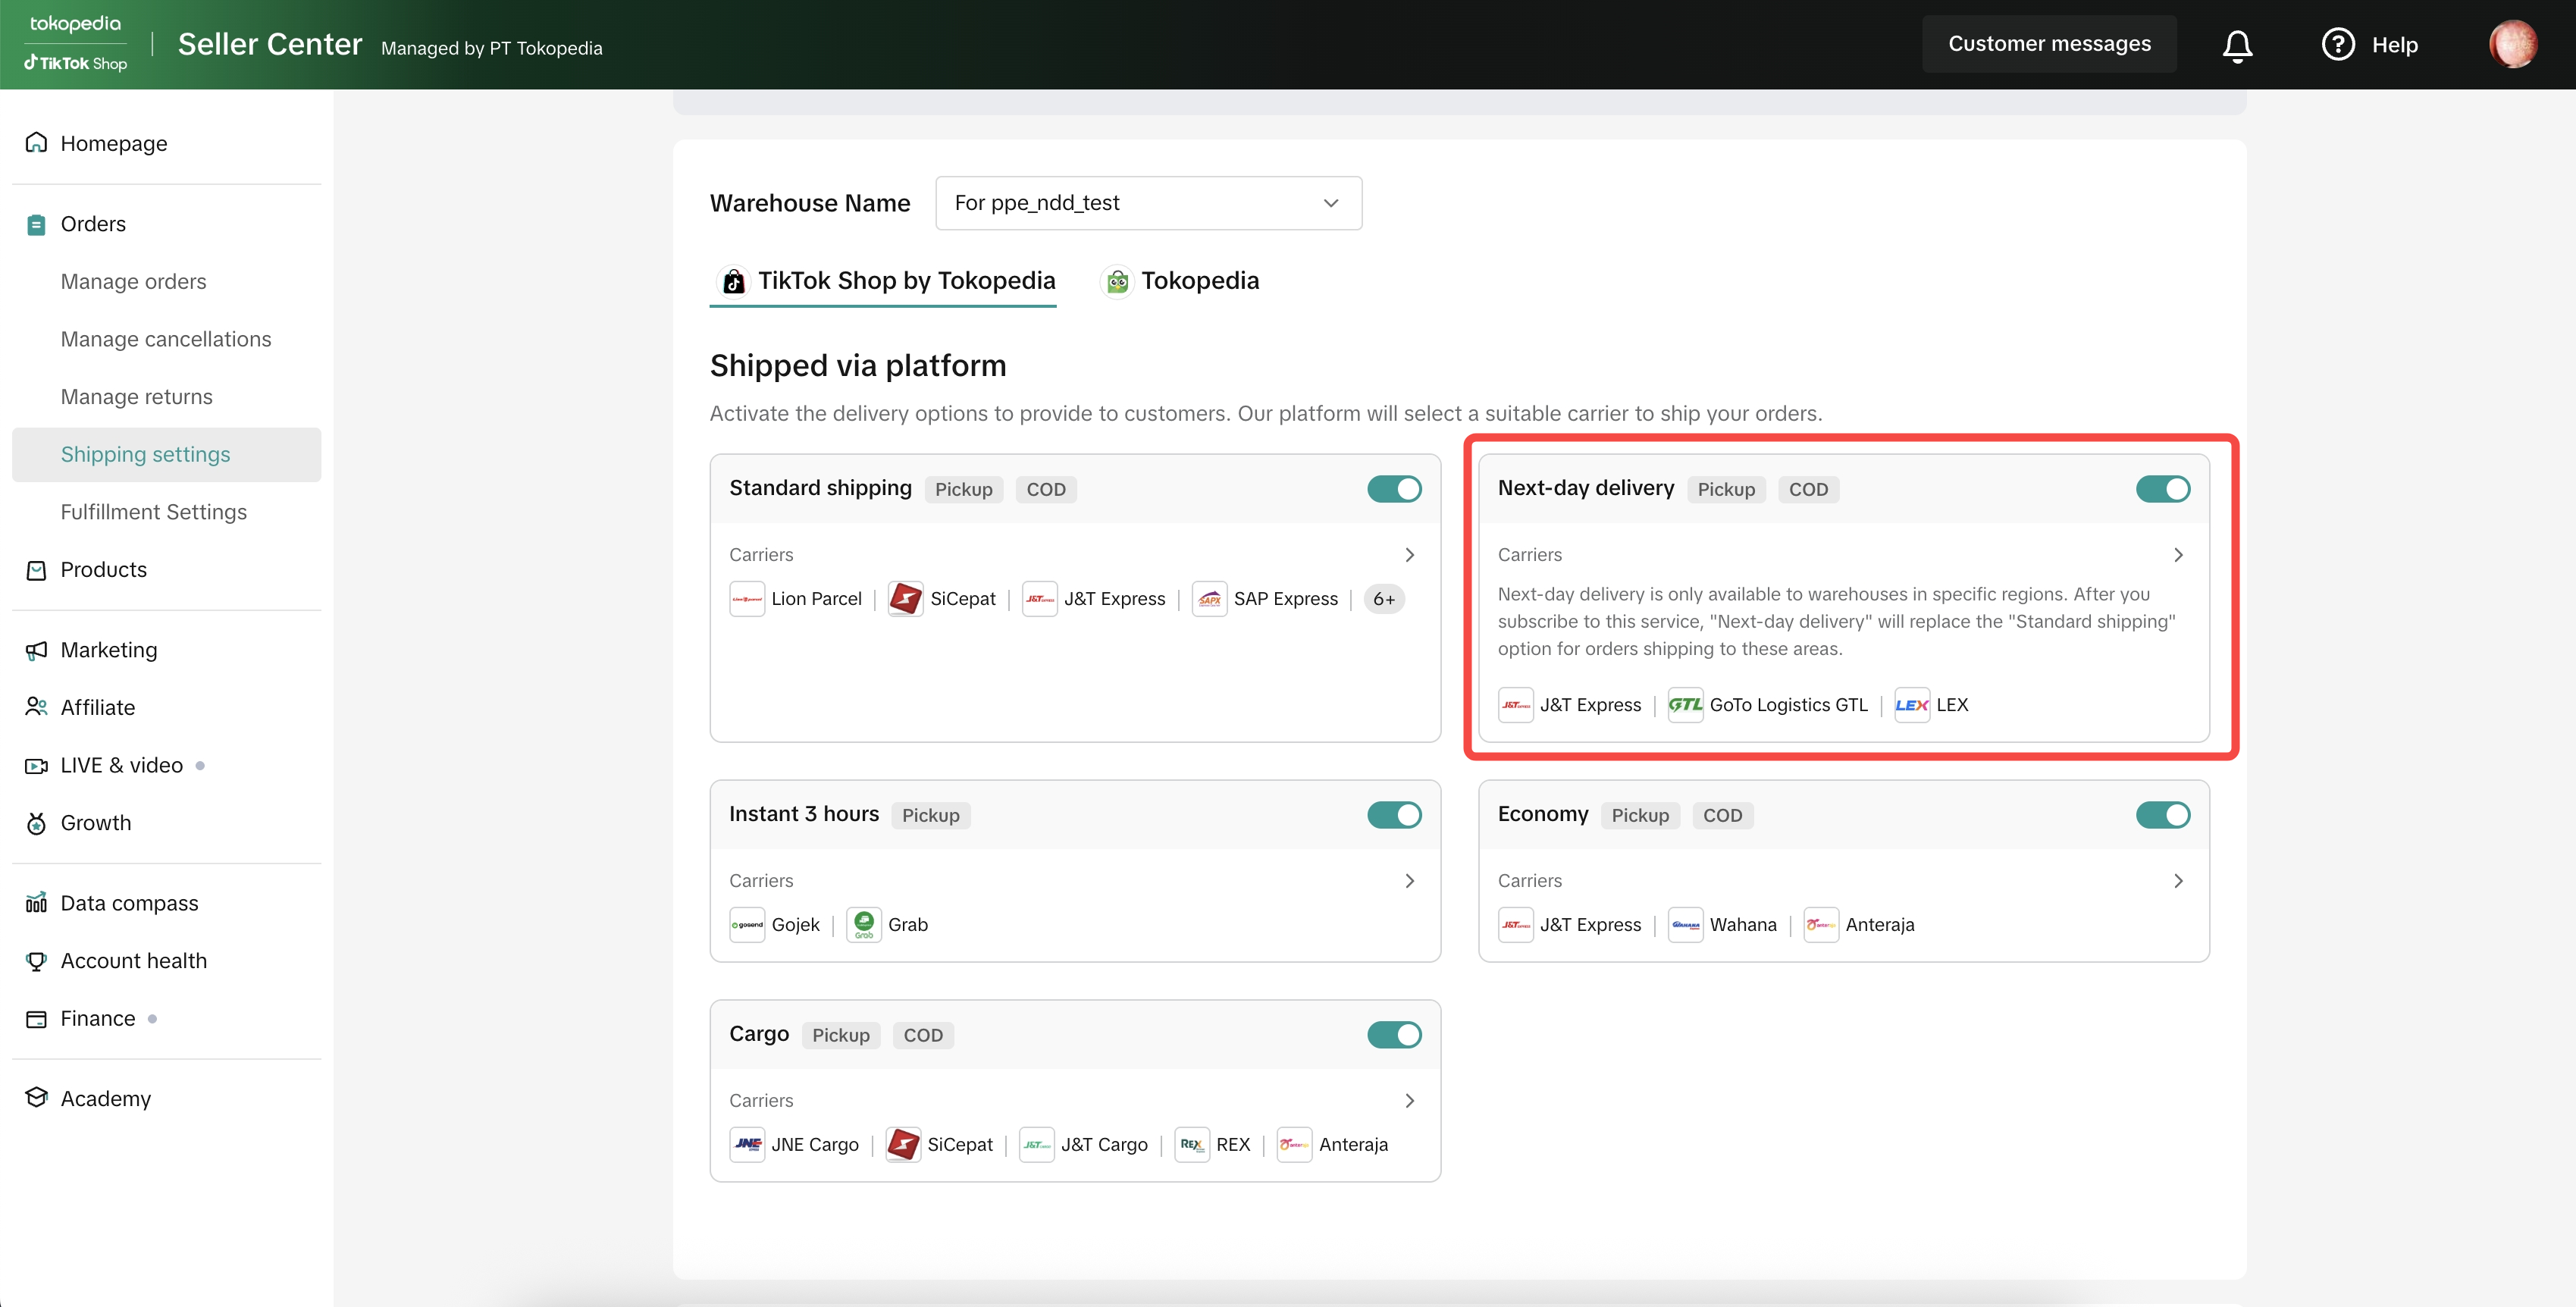Open Fulfillment Settings link

click(154, 512)
